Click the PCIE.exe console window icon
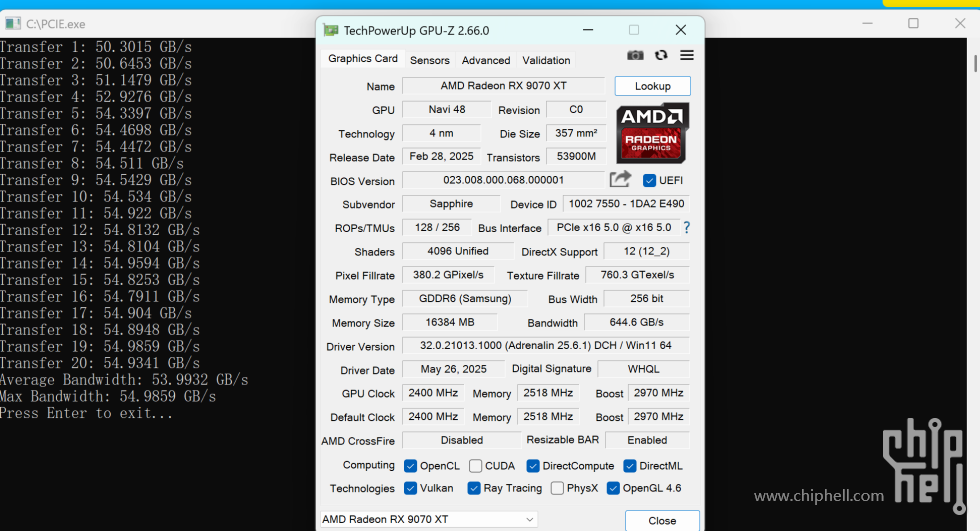Screen dimensions: 980x531 coord(12,24)
